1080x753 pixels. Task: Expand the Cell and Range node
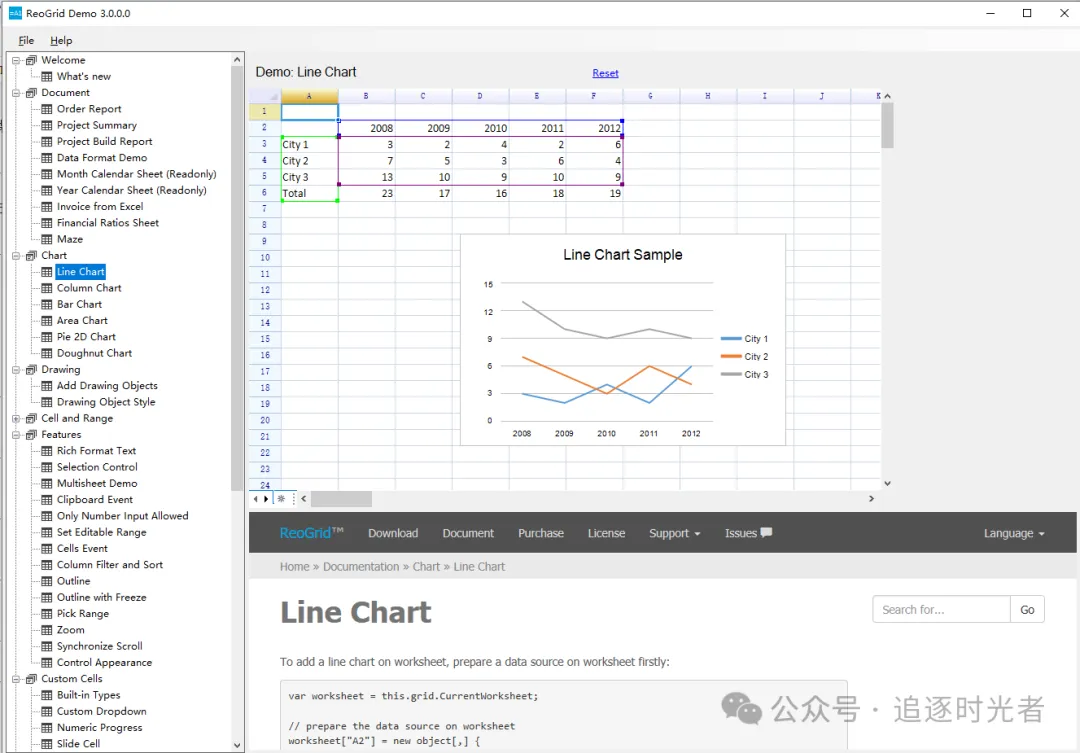coord(16,419)
